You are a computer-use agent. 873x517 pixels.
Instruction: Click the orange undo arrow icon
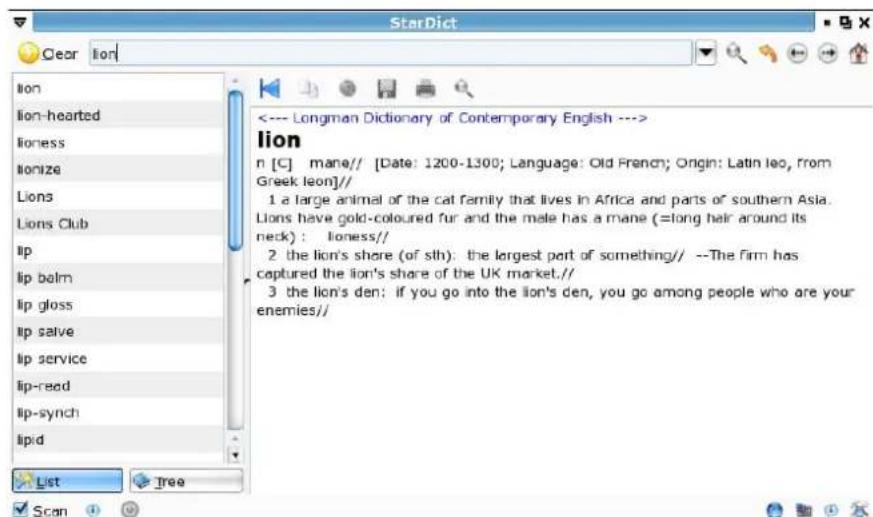pyautogui.click(x=768, y=53)
